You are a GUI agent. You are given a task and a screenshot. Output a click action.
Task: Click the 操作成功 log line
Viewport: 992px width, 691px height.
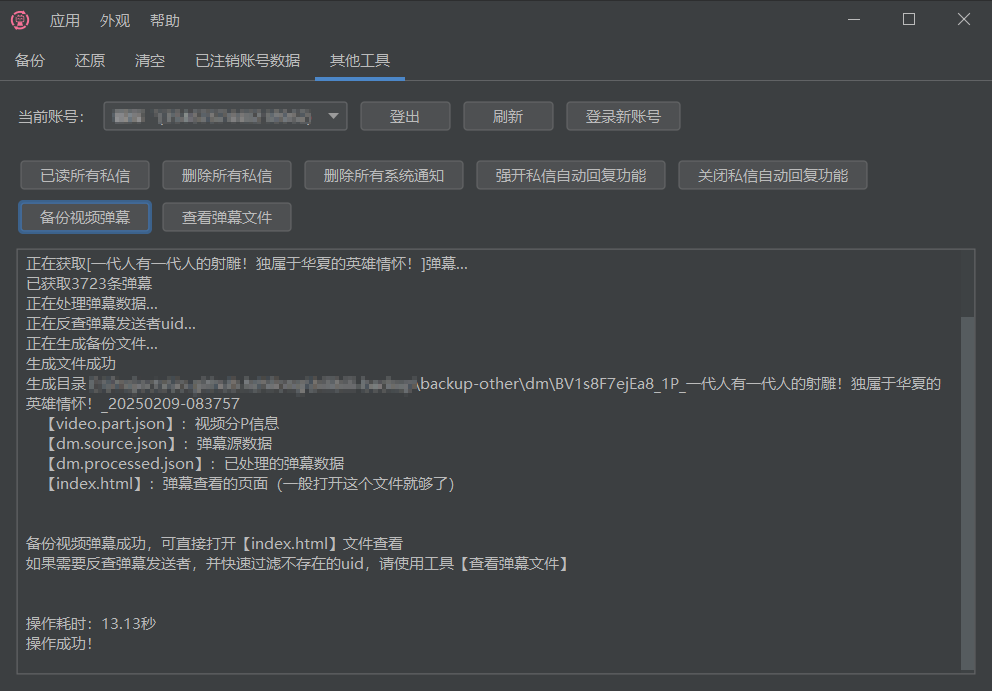[59, 644]
